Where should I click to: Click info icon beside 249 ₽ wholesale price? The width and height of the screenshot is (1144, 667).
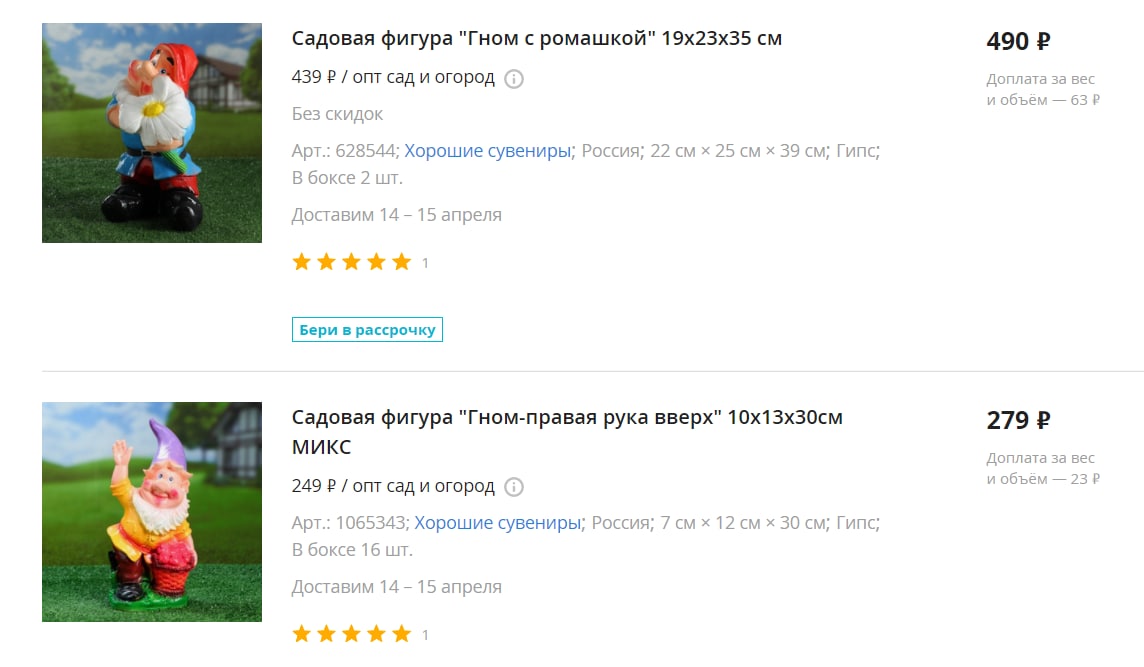[514, 487]
